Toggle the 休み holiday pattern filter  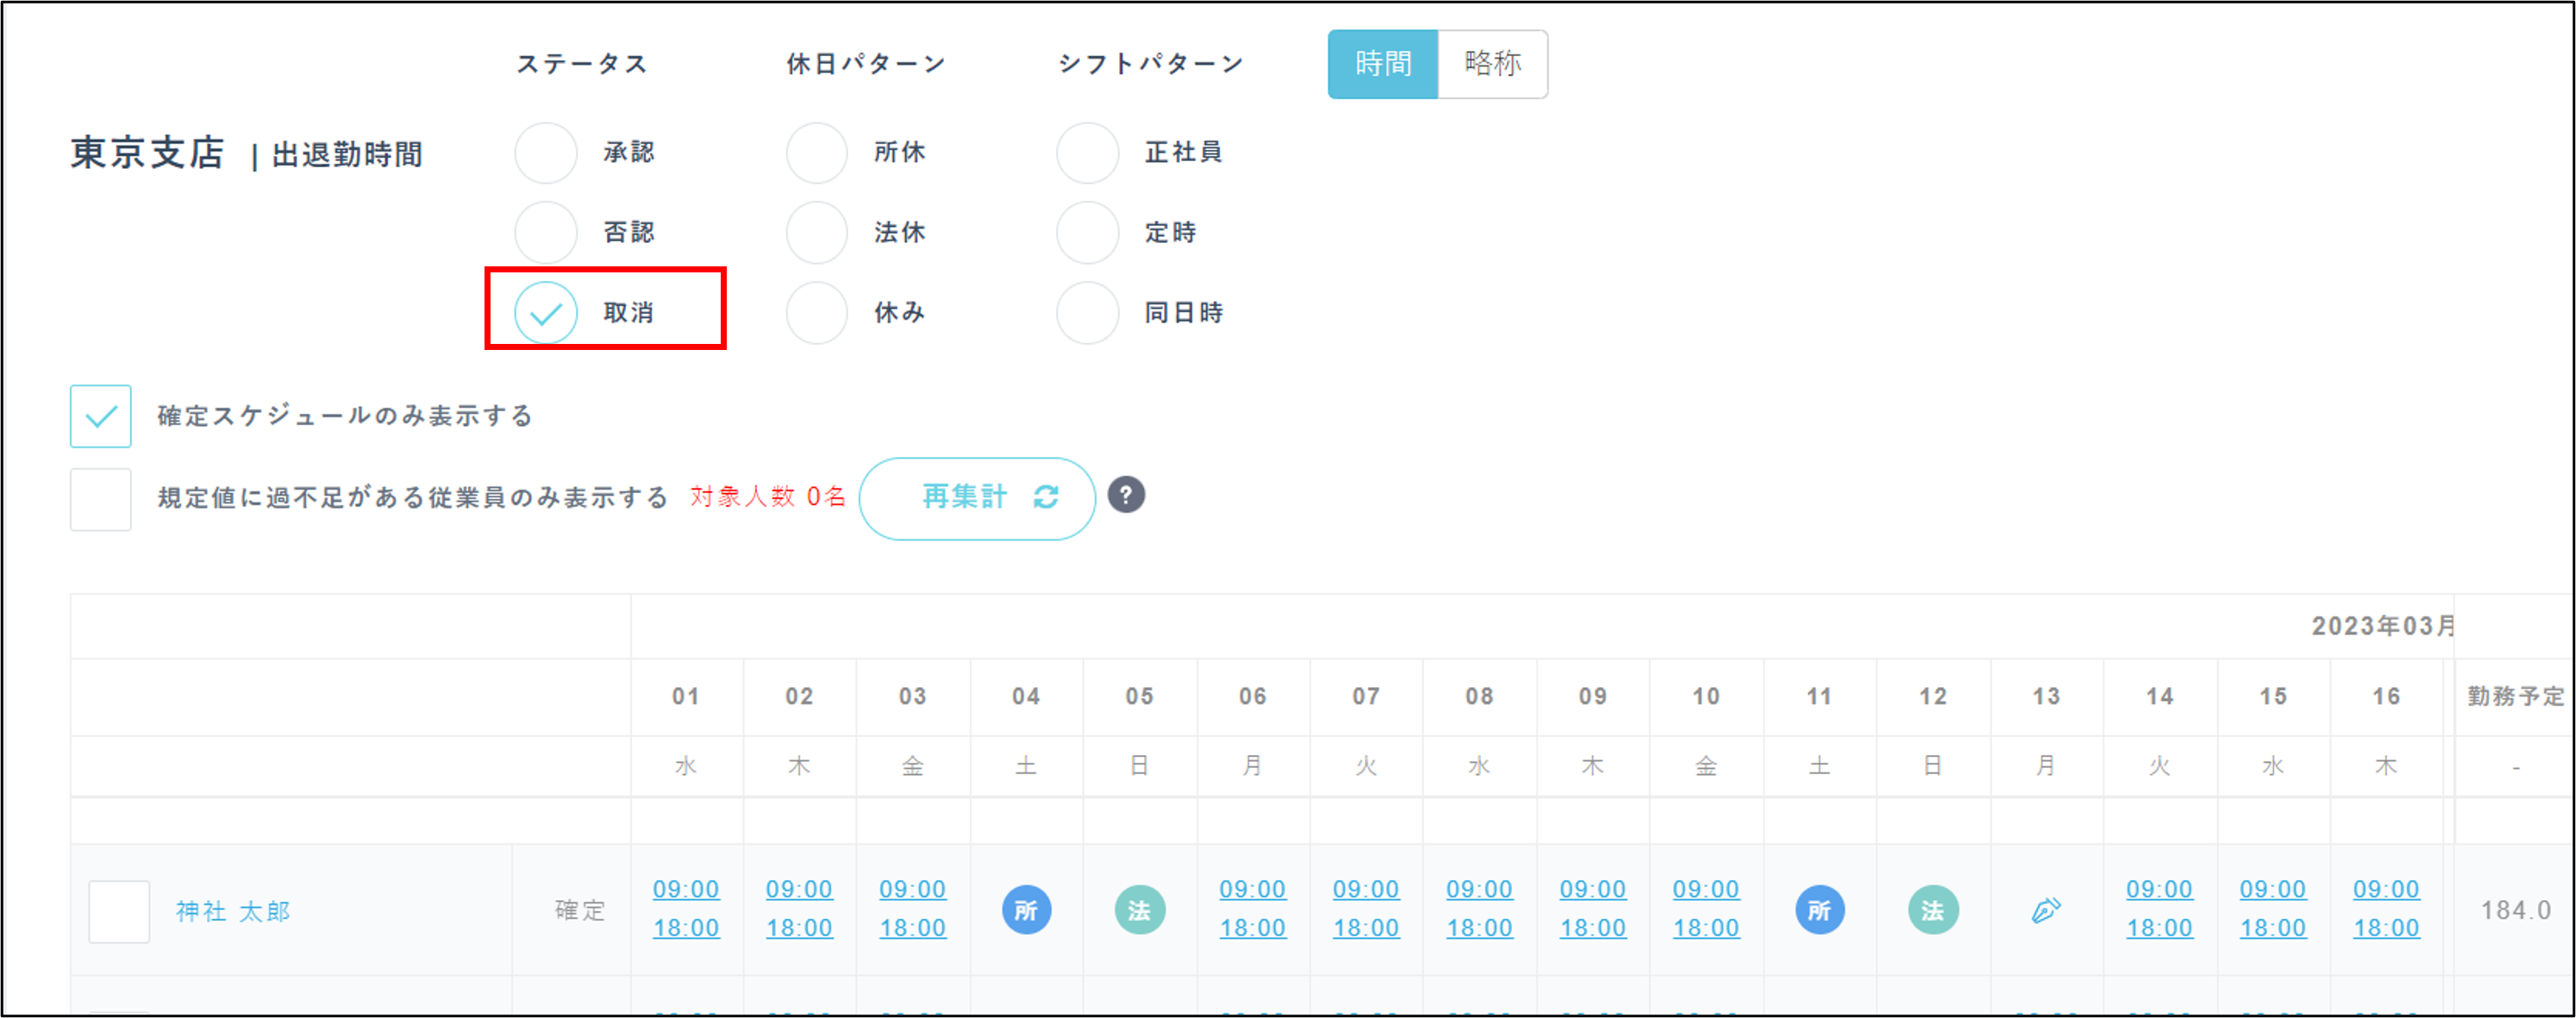pos(817,313)
